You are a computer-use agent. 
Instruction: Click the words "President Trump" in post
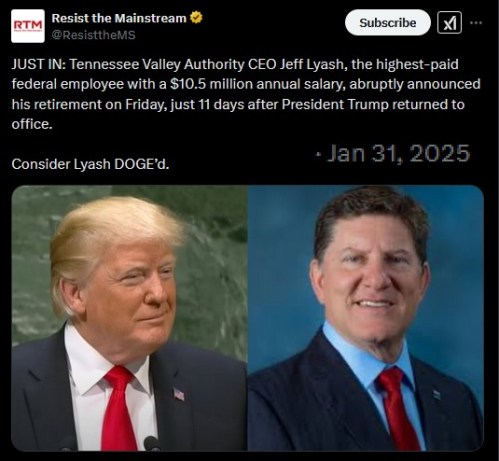[x=335, y=104]
